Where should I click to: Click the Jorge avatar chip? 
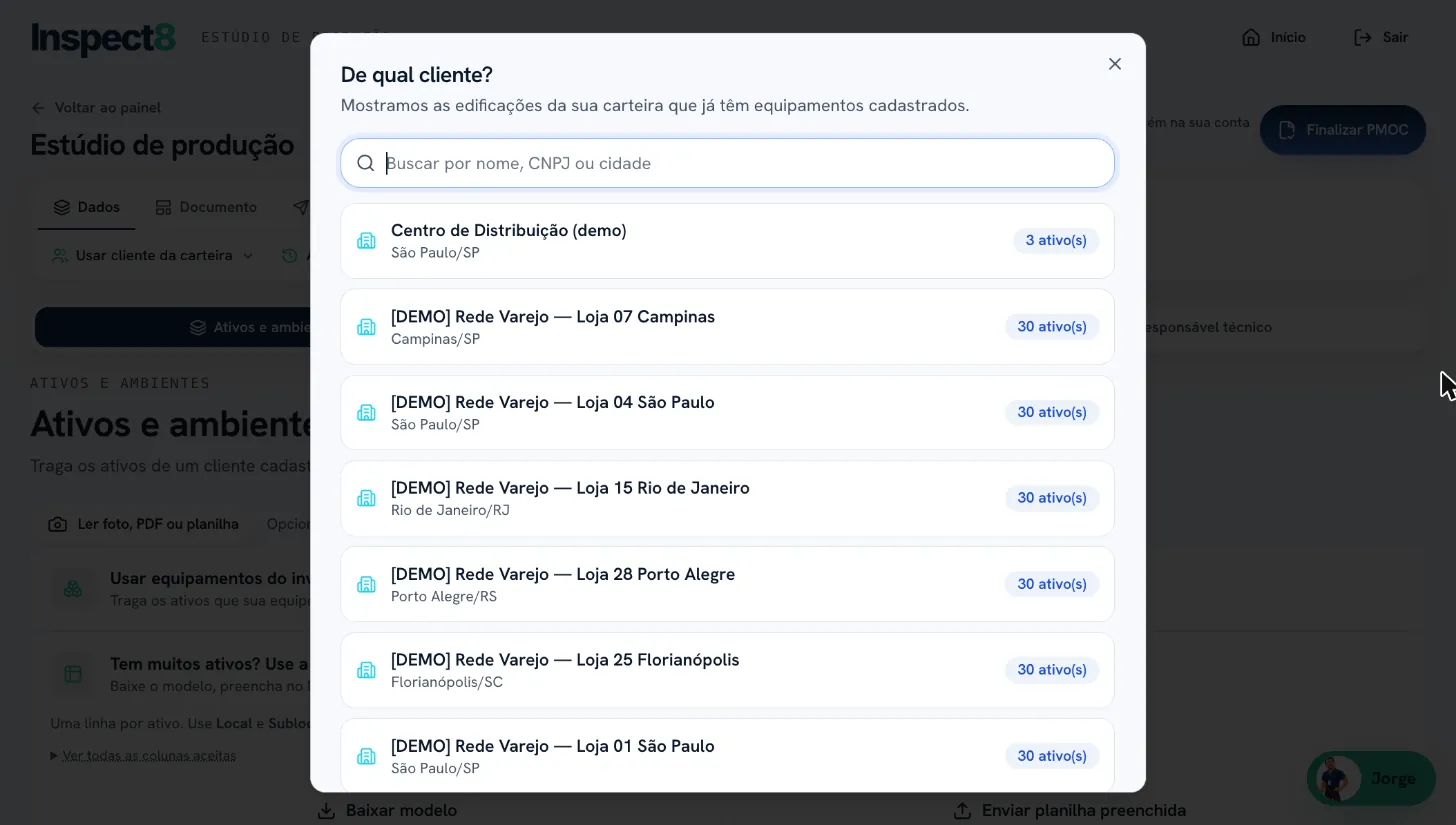tap(1371, 779)
